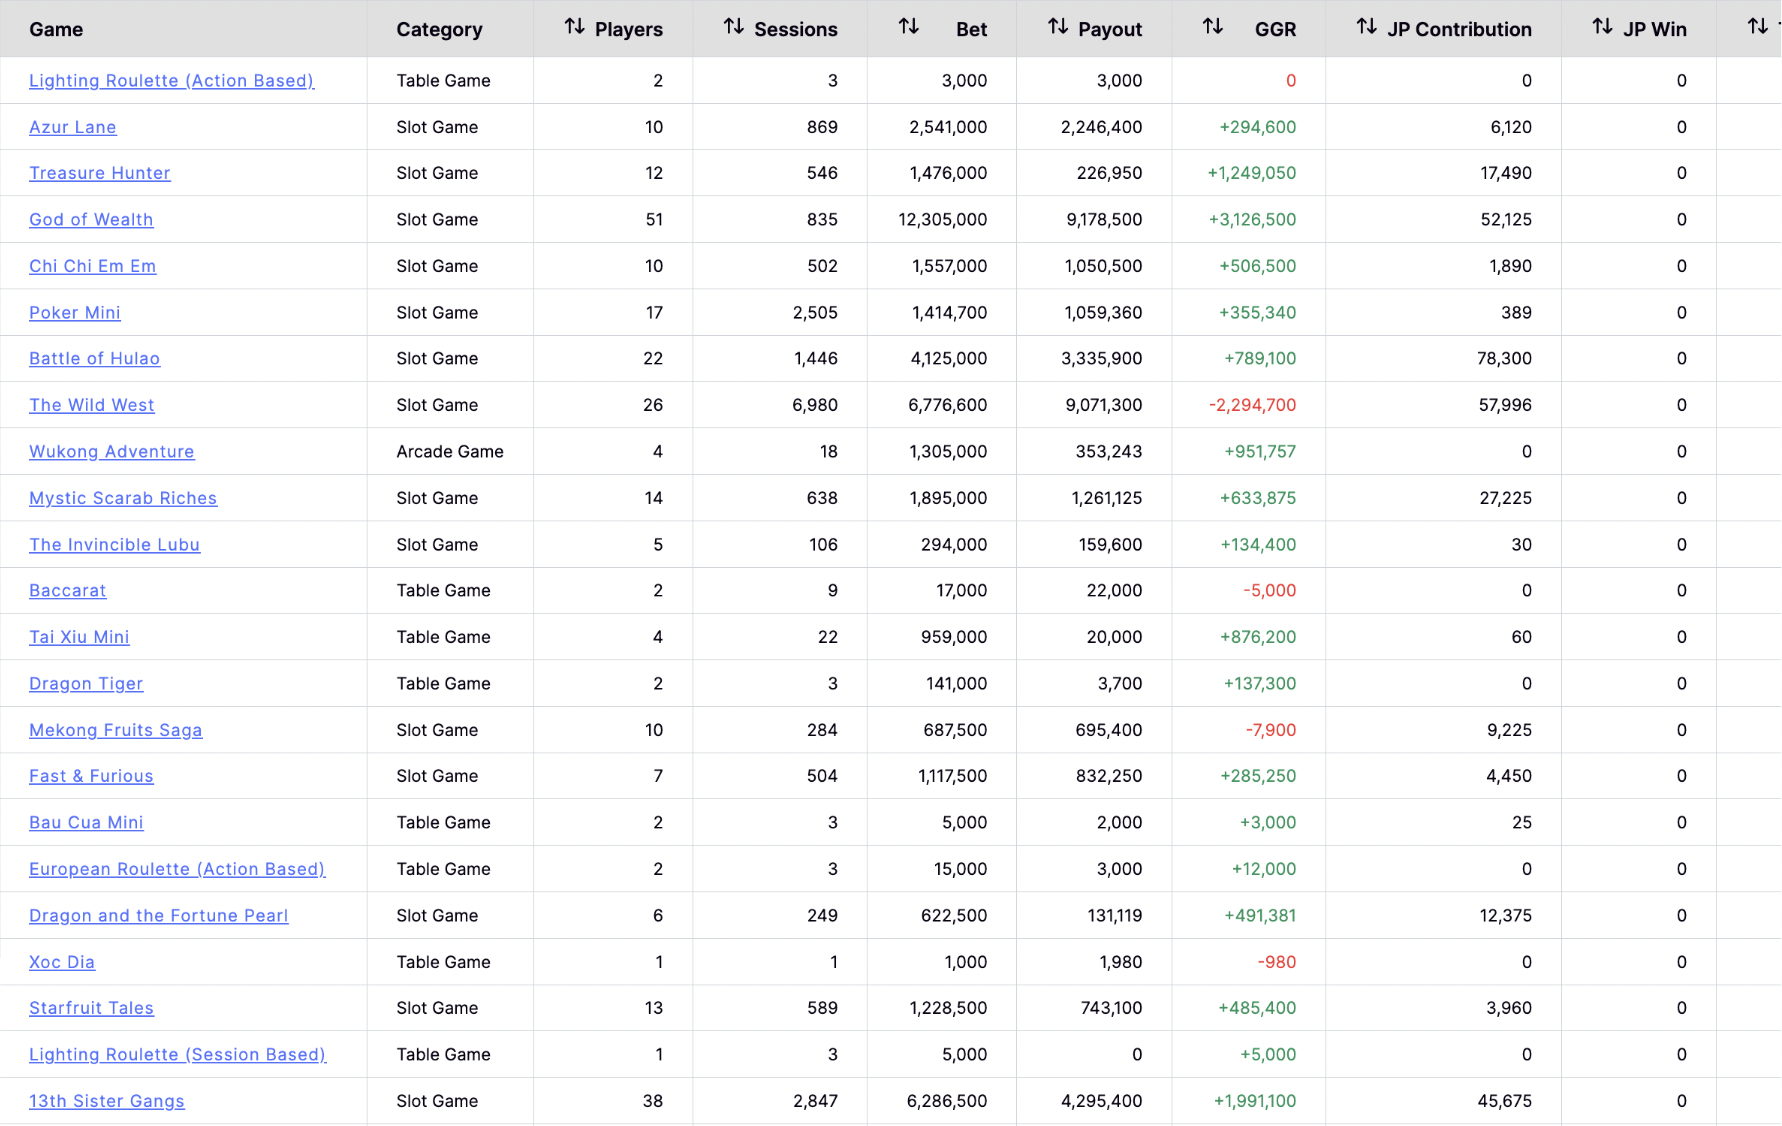Click the JP Contribution sort arrows
The width and height of the screenshot is (1782, 1126).
point(1366,27)
